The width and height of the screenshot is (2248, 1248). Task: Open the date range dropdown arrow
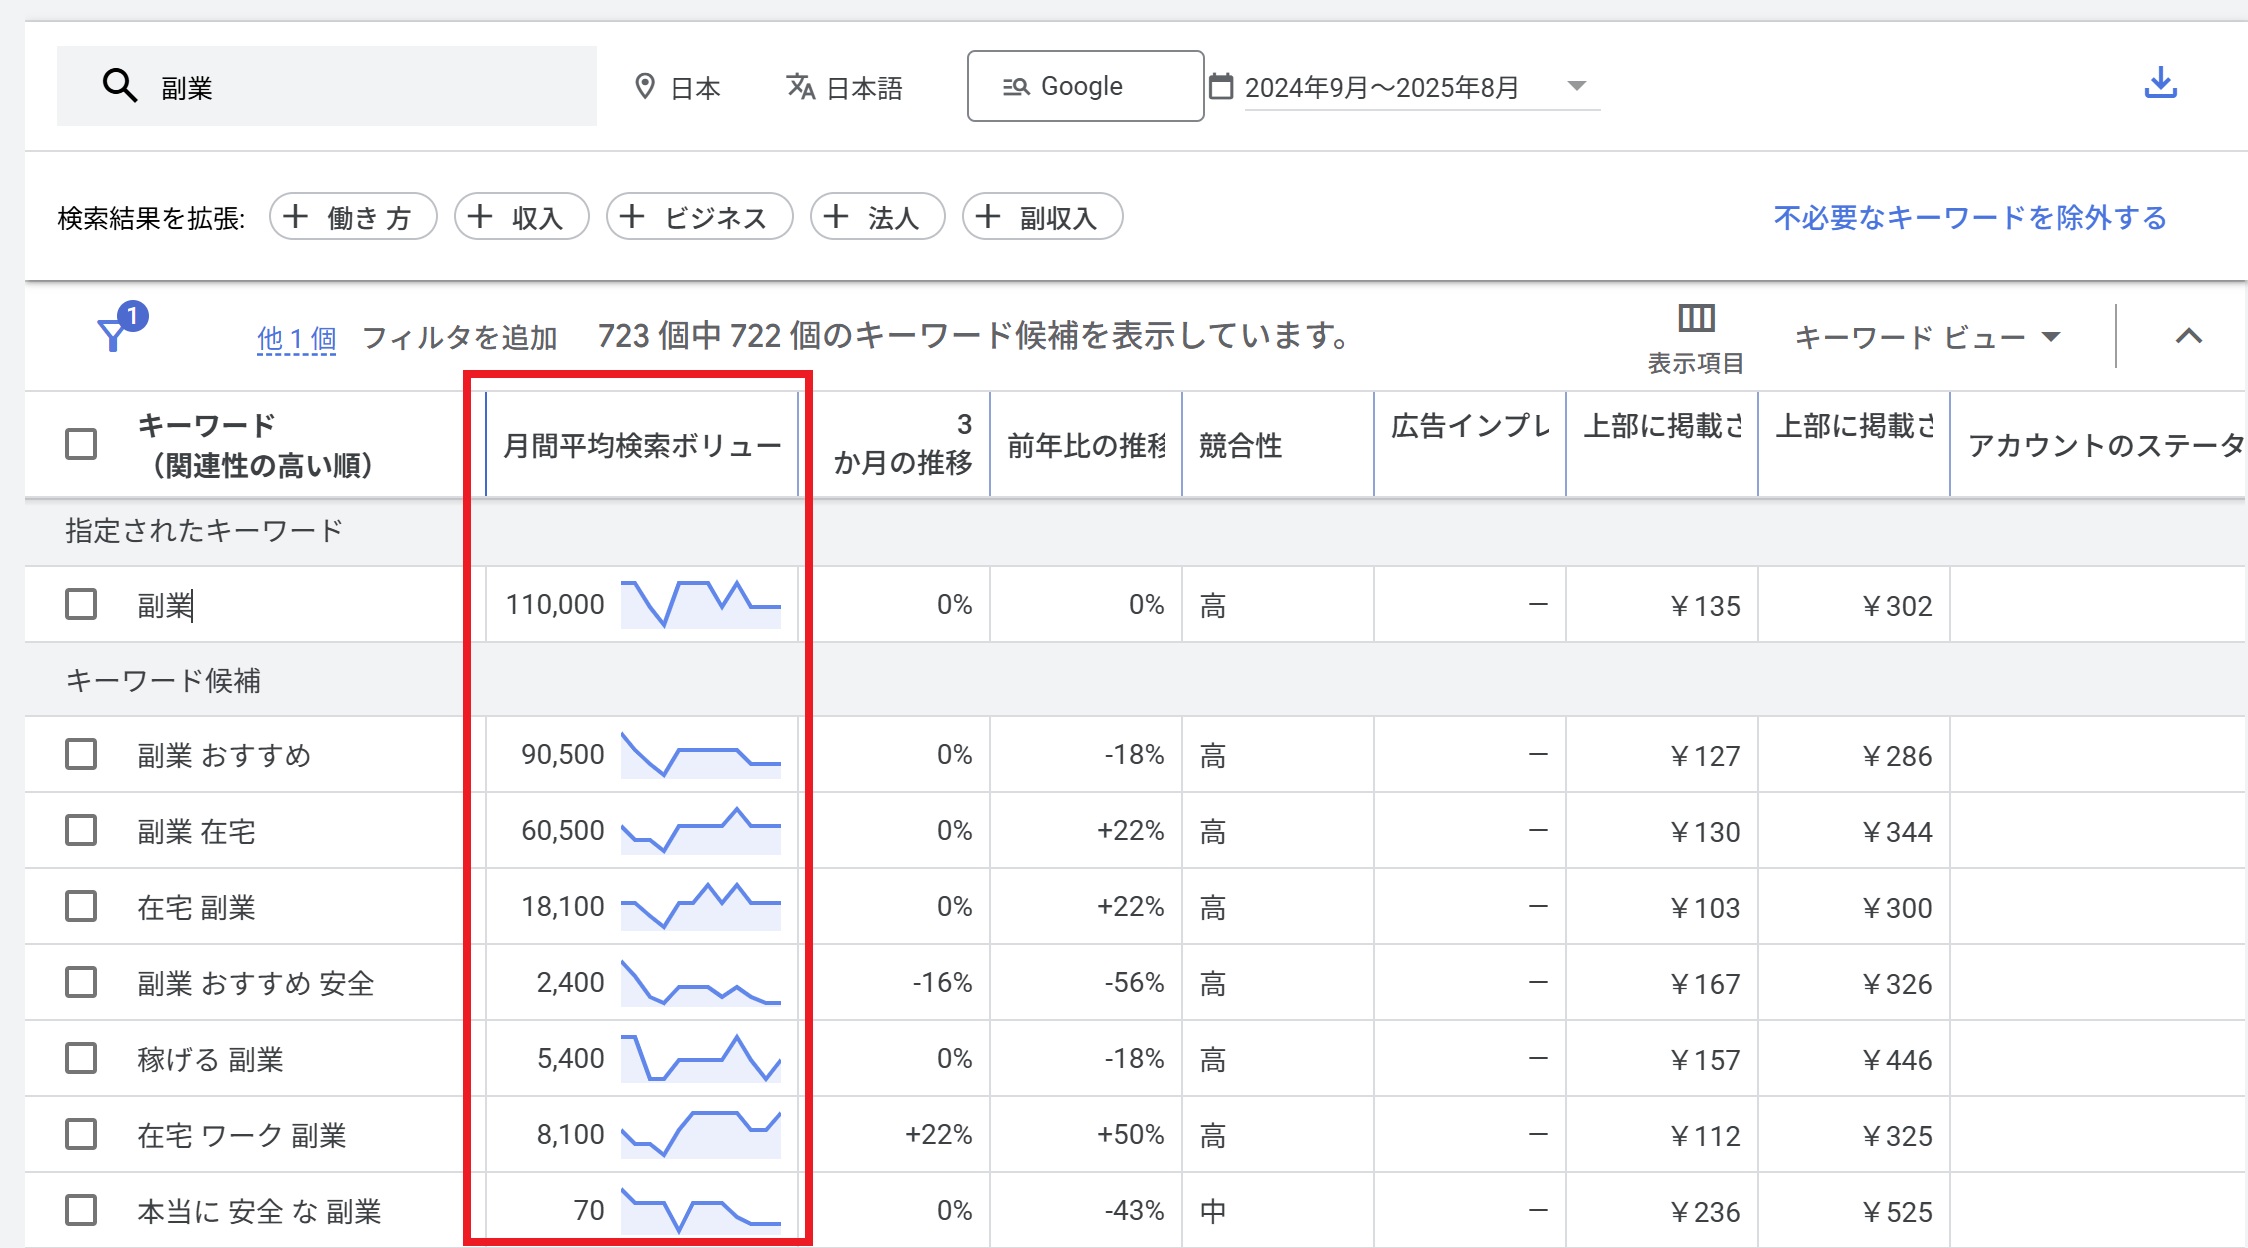pyautogui.click(x=1576, y=86)
